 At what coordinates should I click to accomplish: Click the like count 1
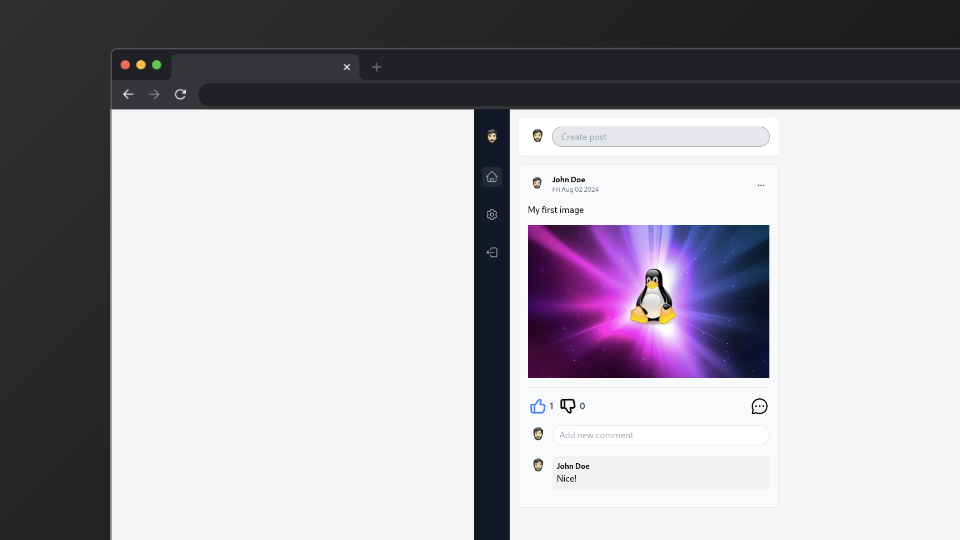coord(551,406)
